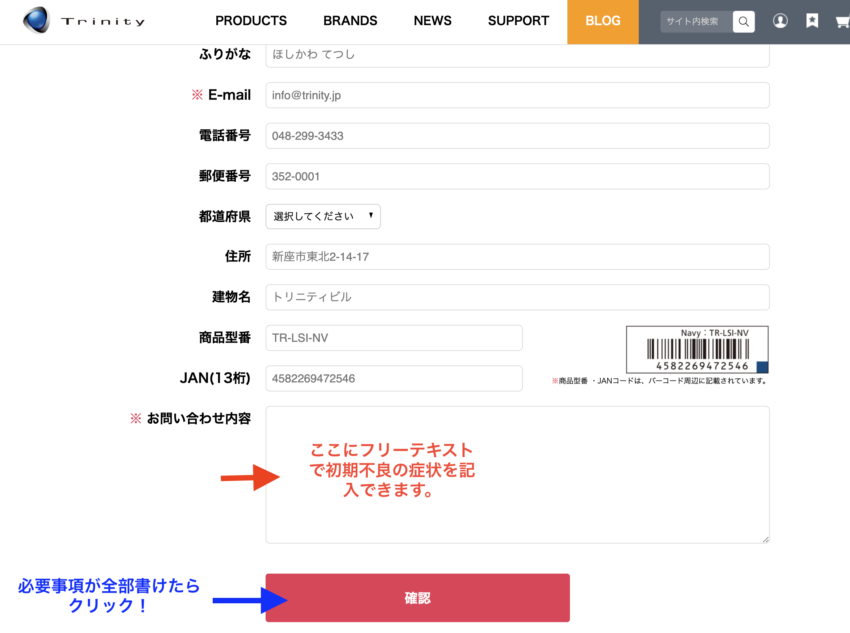This screenshot has height=633, width=850.
Task: Click the search magnifier icon
Action: (x=743, y=21)
